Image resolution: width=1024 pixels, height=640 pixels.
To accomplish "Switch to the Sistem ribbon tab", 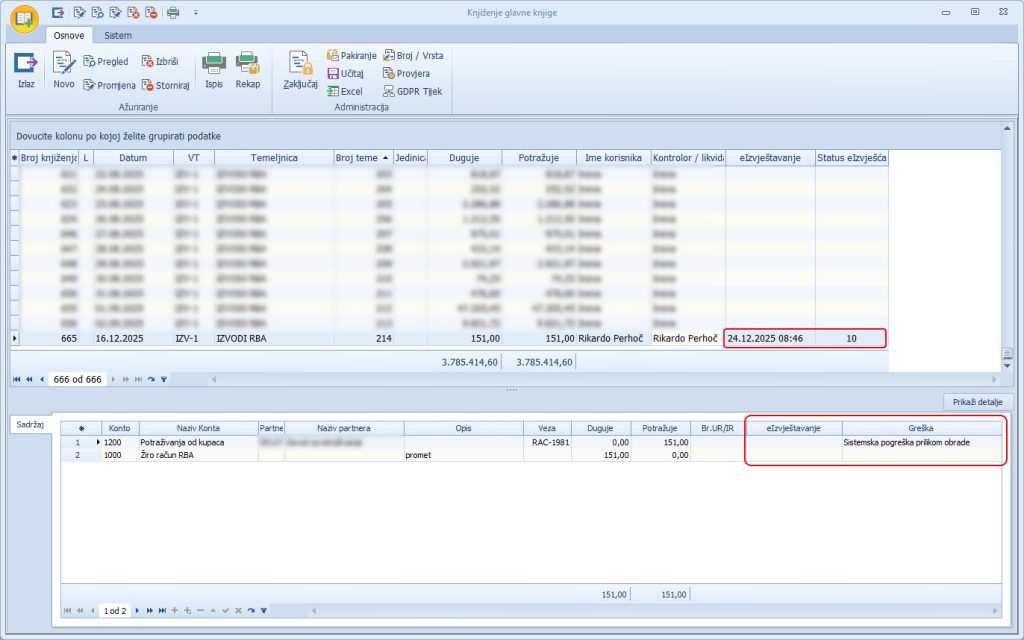I will 118,35.
